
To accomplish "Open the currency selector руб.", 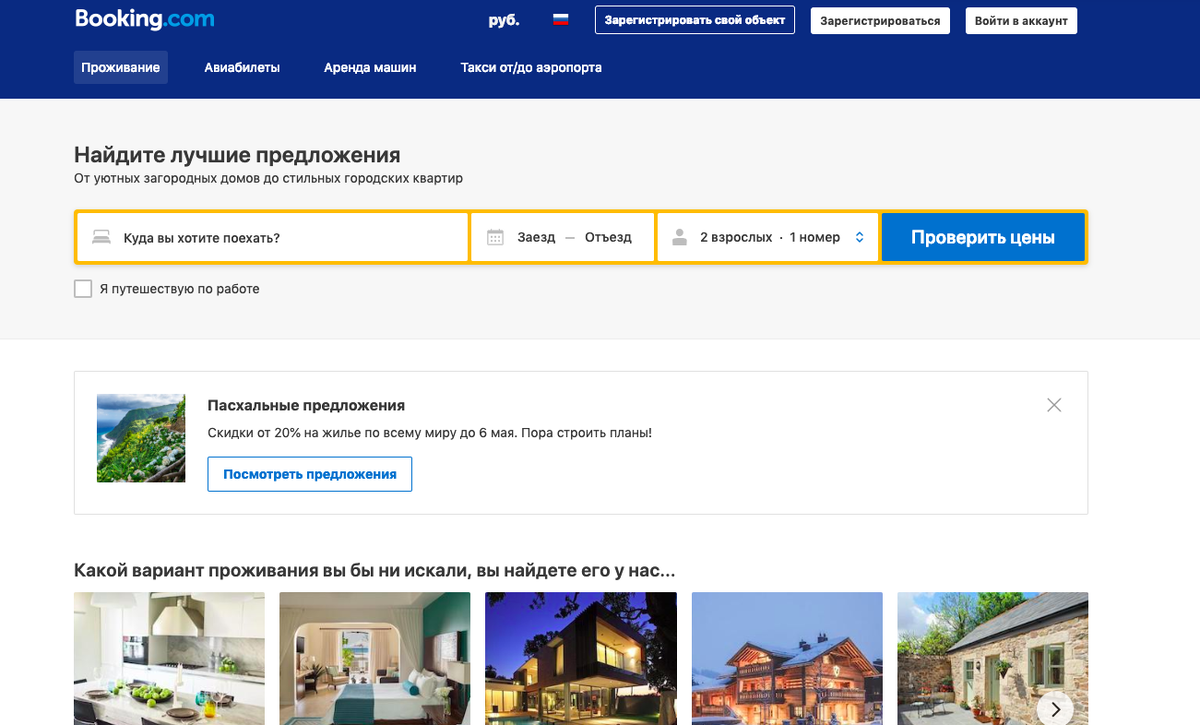I will (504, 20).
